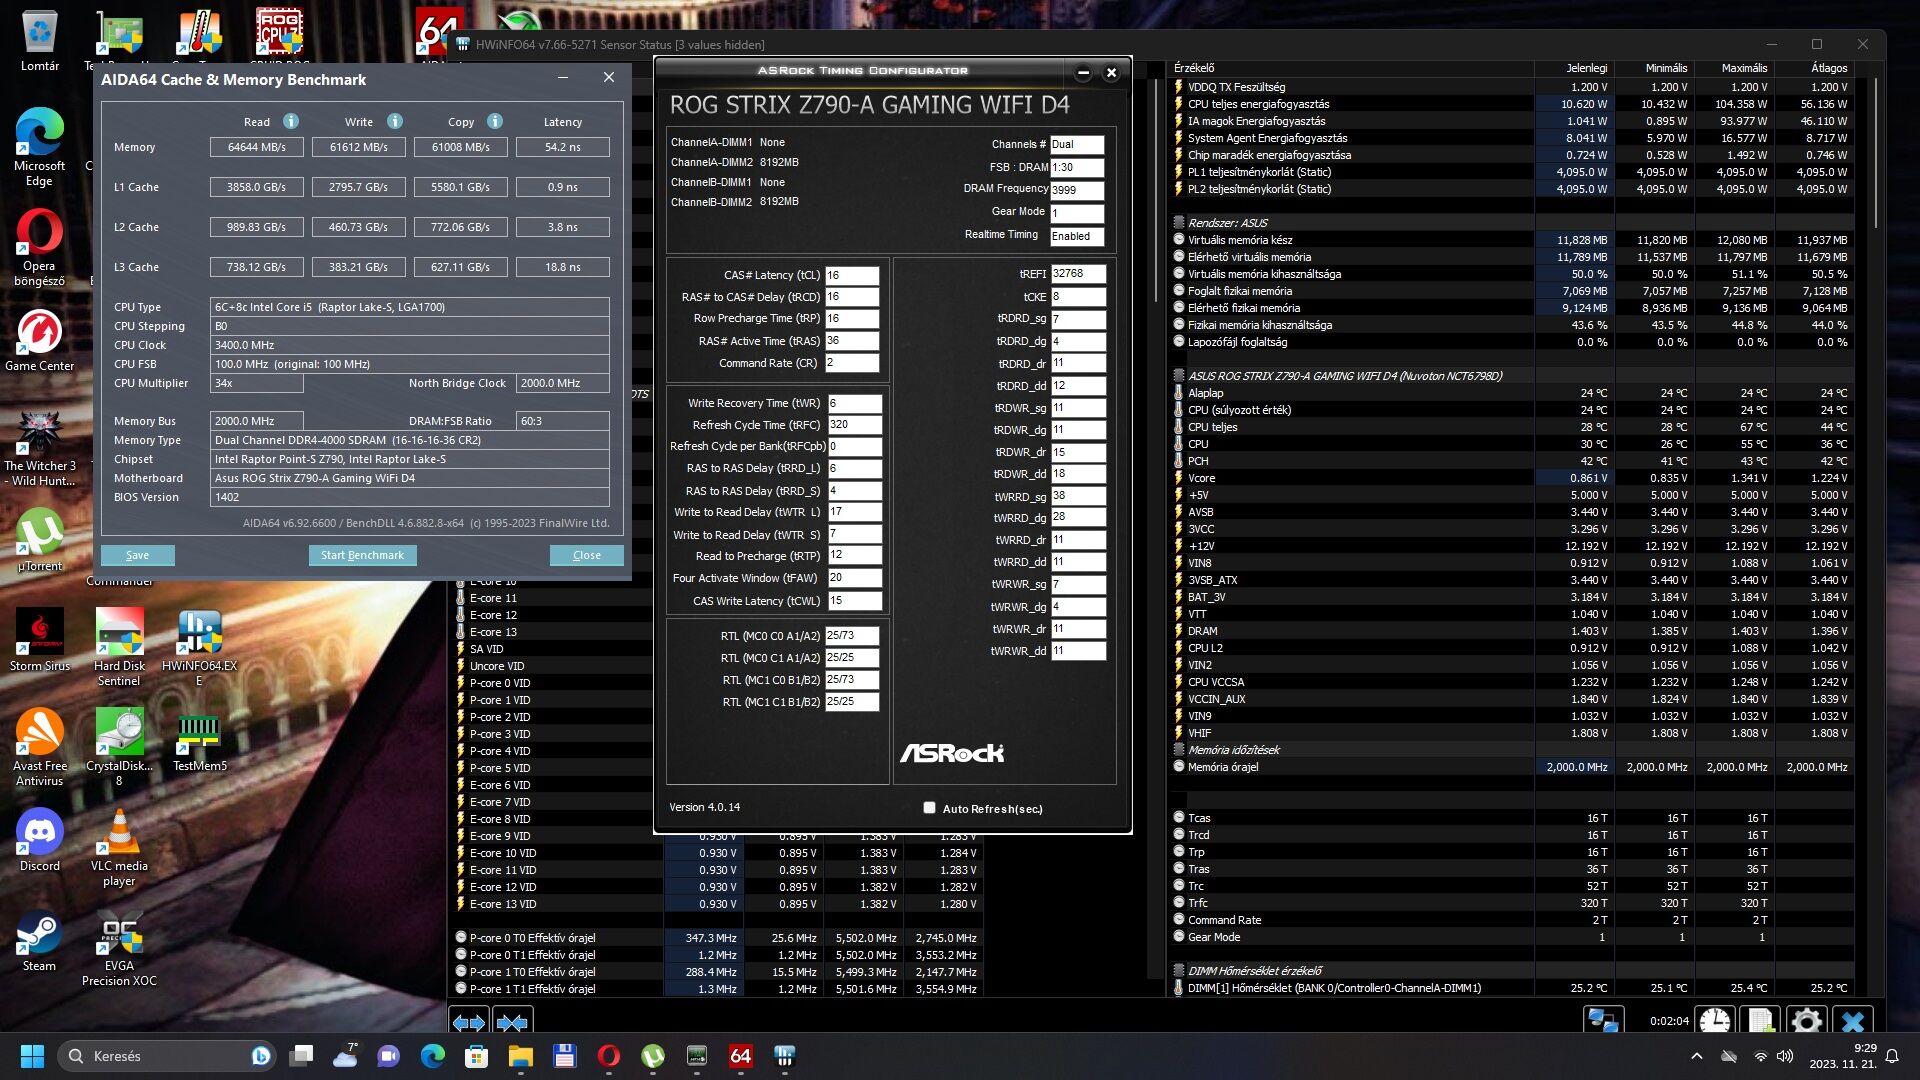Viewport: 1920px width, 1080px height.
Task: Click Memory Latency 54.2 ns value
Action: [x=562, y=147]
